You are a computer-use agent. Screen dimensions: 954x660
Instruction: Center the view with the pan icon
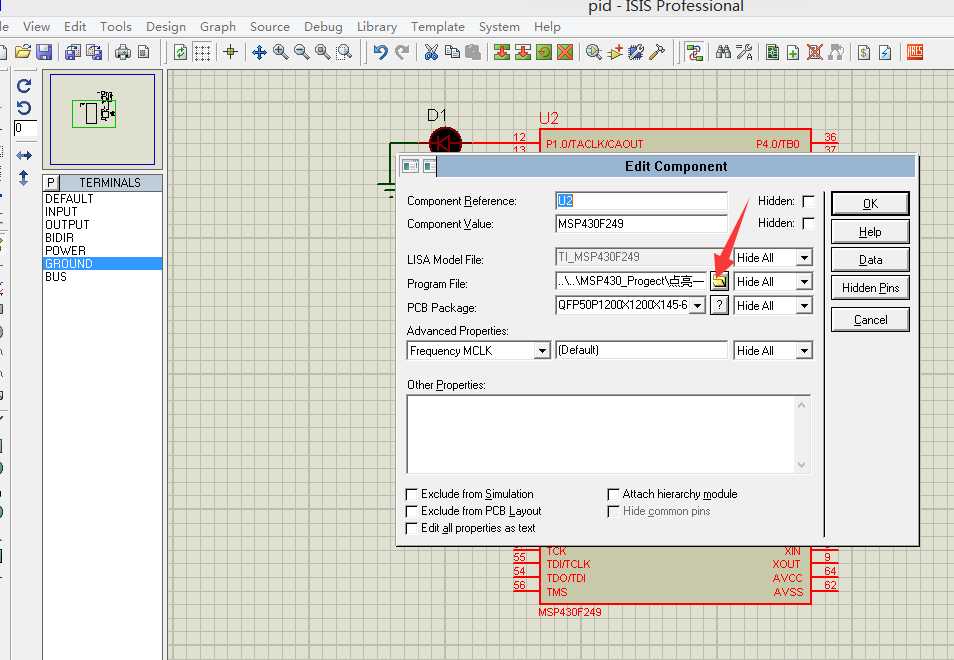click(259, 52)
